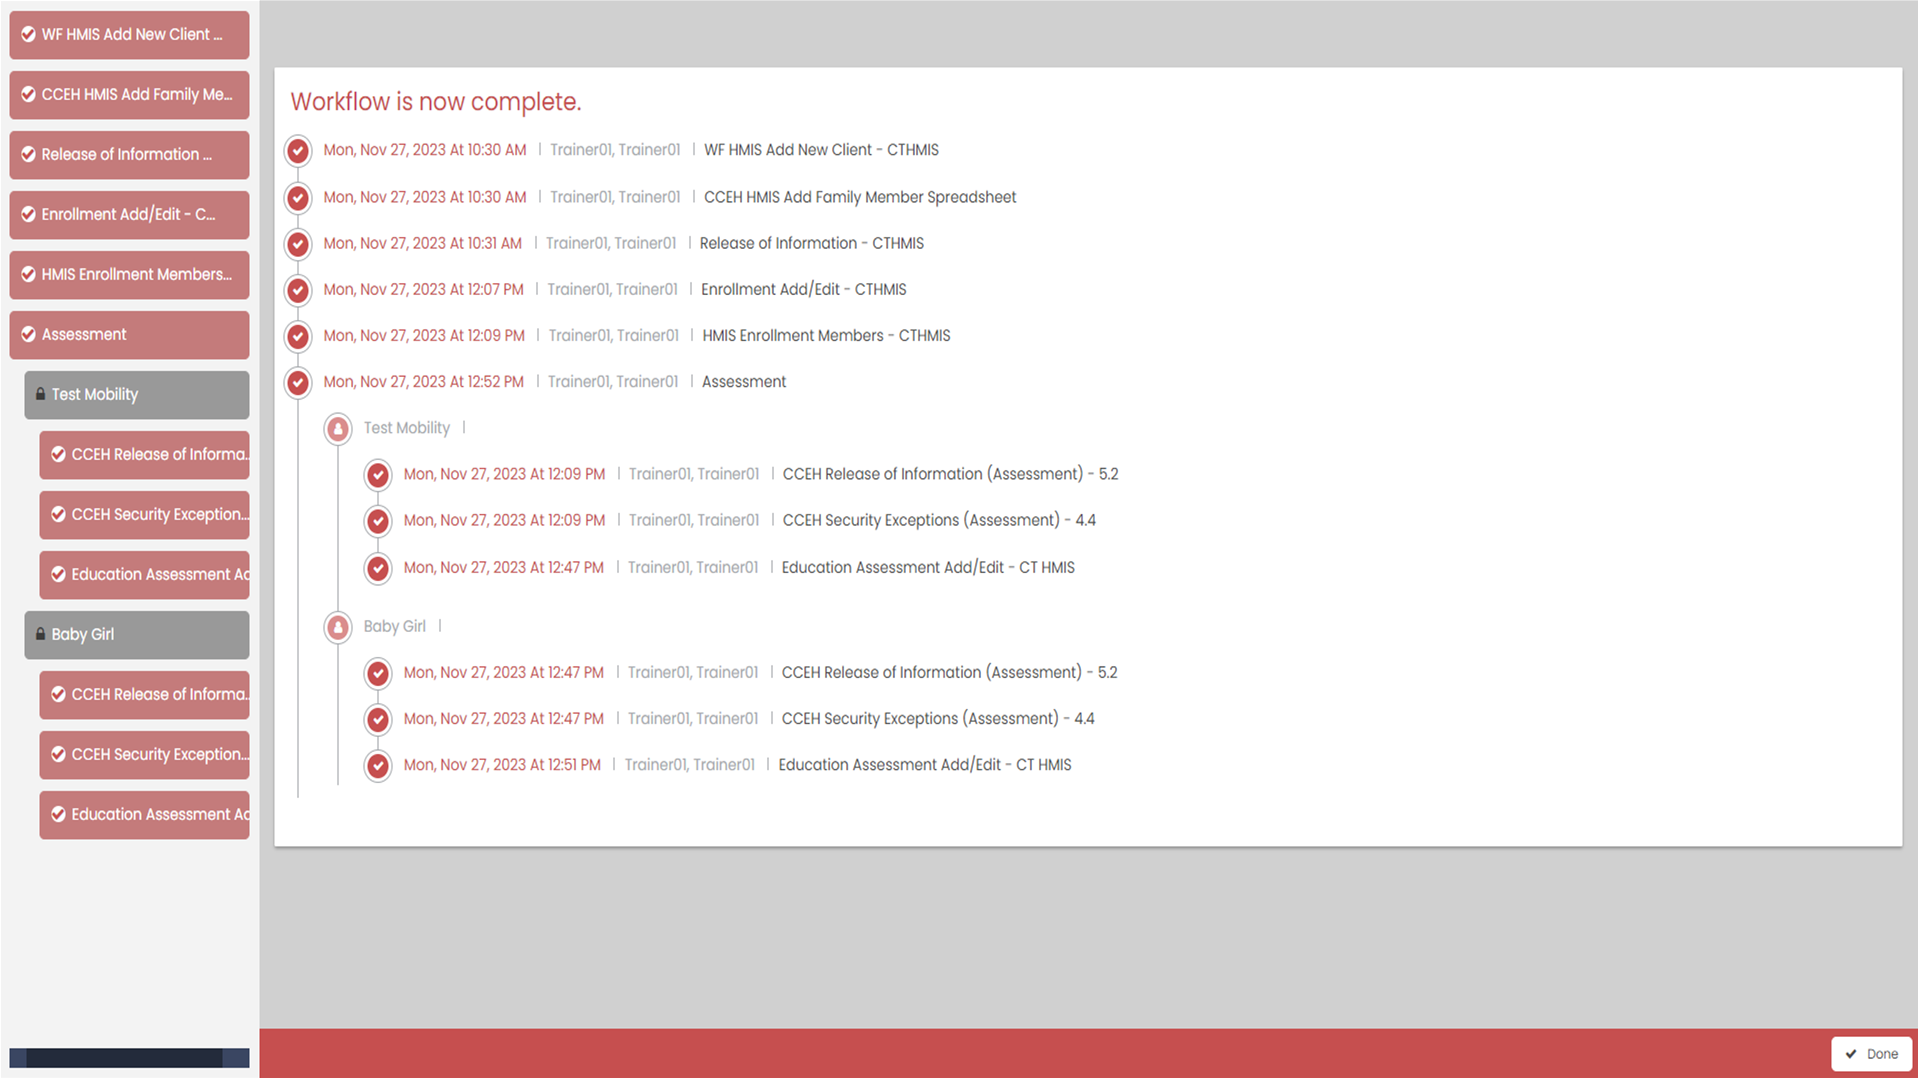
Task: Select Enrollment Add/Edit step in sidebar
Action: (130, 215)
